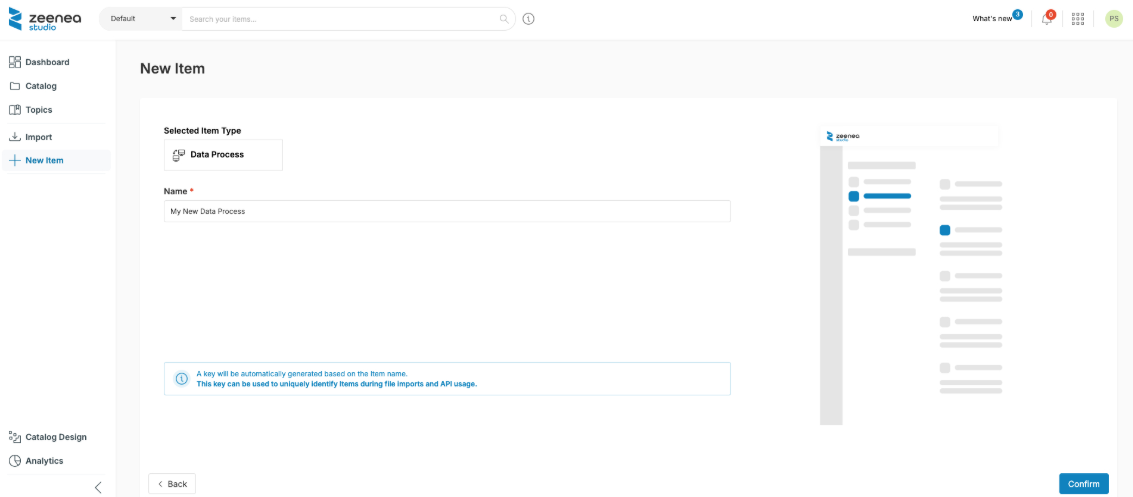Image resolution: width=1133 pixels, height=497 pixels.
Task: Click the Data Process type icon
Action: [x=179, y=155]
